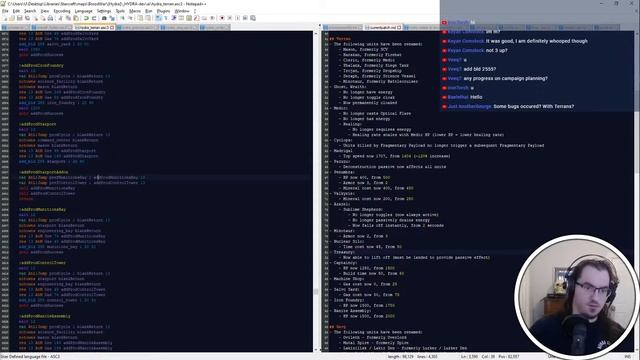
Task: Click the 'Treasury:' line in patch notes
Action: pos(344,252)
